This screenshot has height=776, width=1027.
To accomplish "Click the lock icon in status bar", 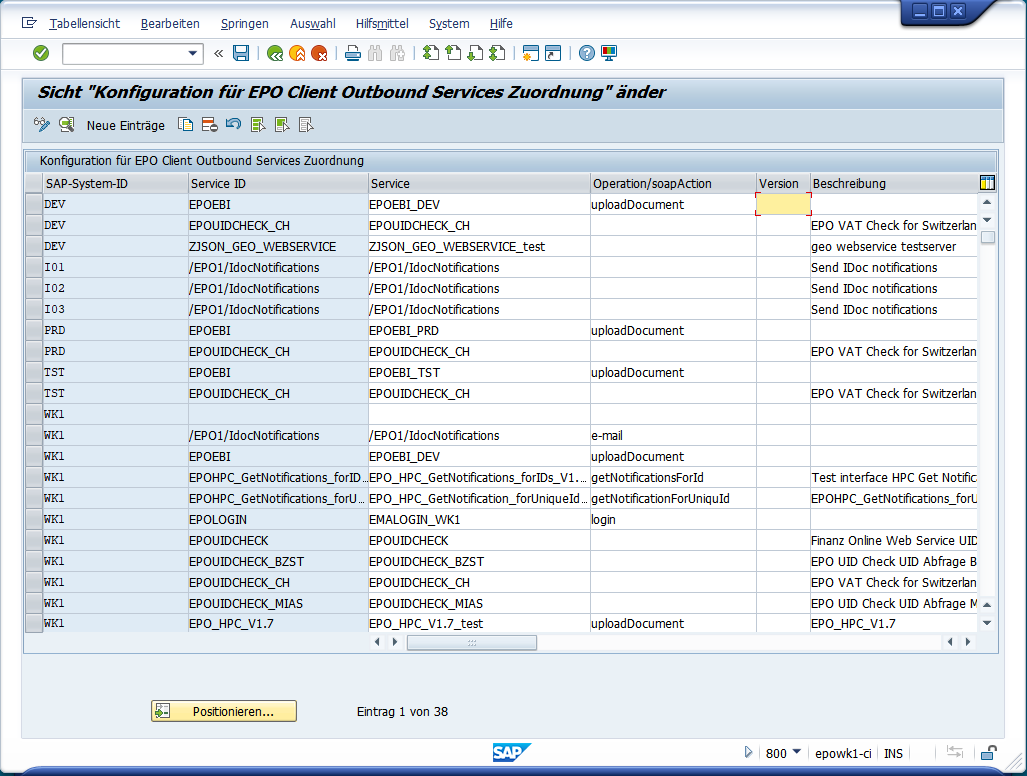I will click(x=988, y=753).
